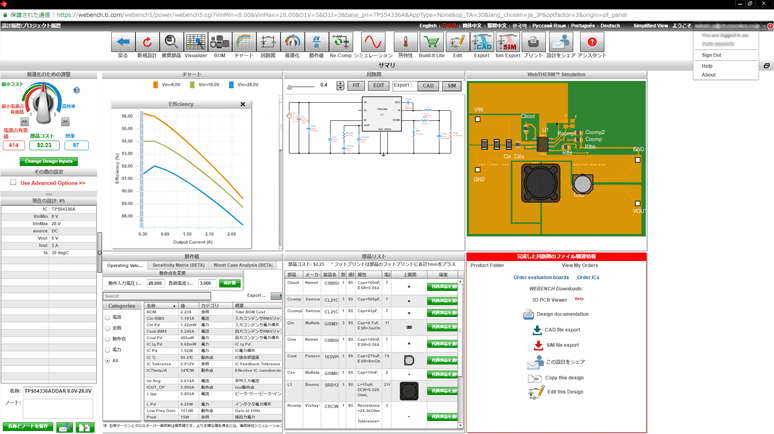Select the fourth Categories radio button
The image size is (774, 434).
pyautogui.click(x=108, y=350)
